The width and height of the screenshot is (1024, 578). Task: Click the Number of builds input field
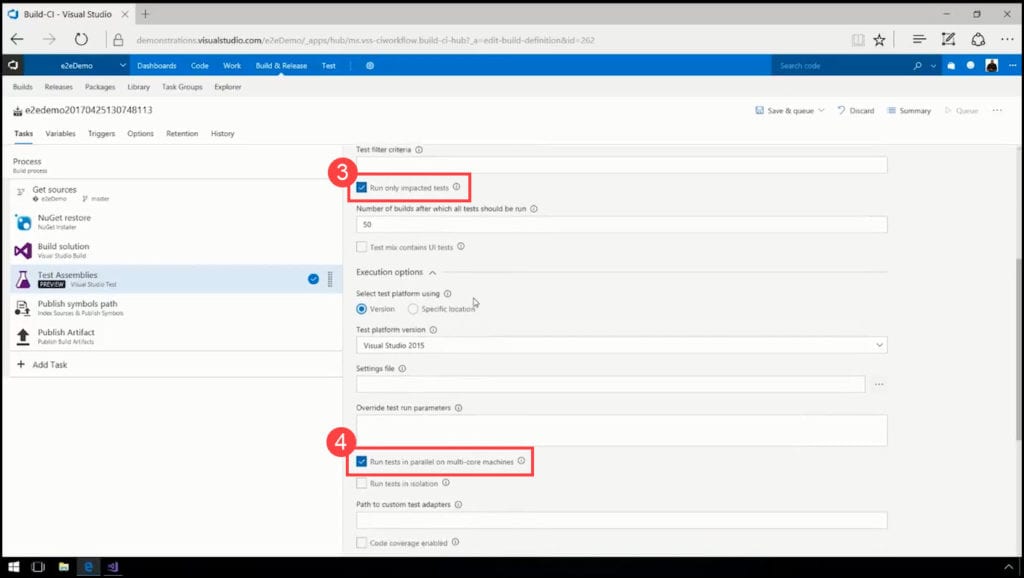tap(621, 224)
